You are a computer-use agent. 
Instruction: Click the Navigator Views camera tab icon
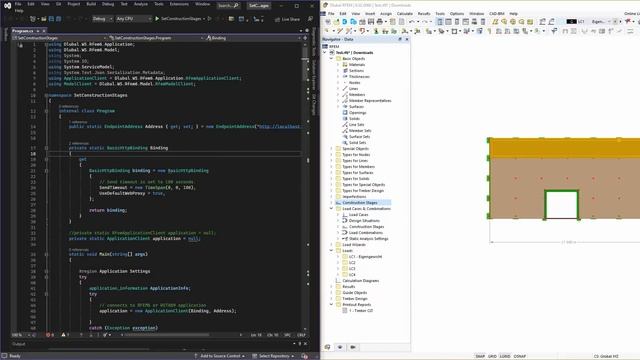(x=353, y=347)
